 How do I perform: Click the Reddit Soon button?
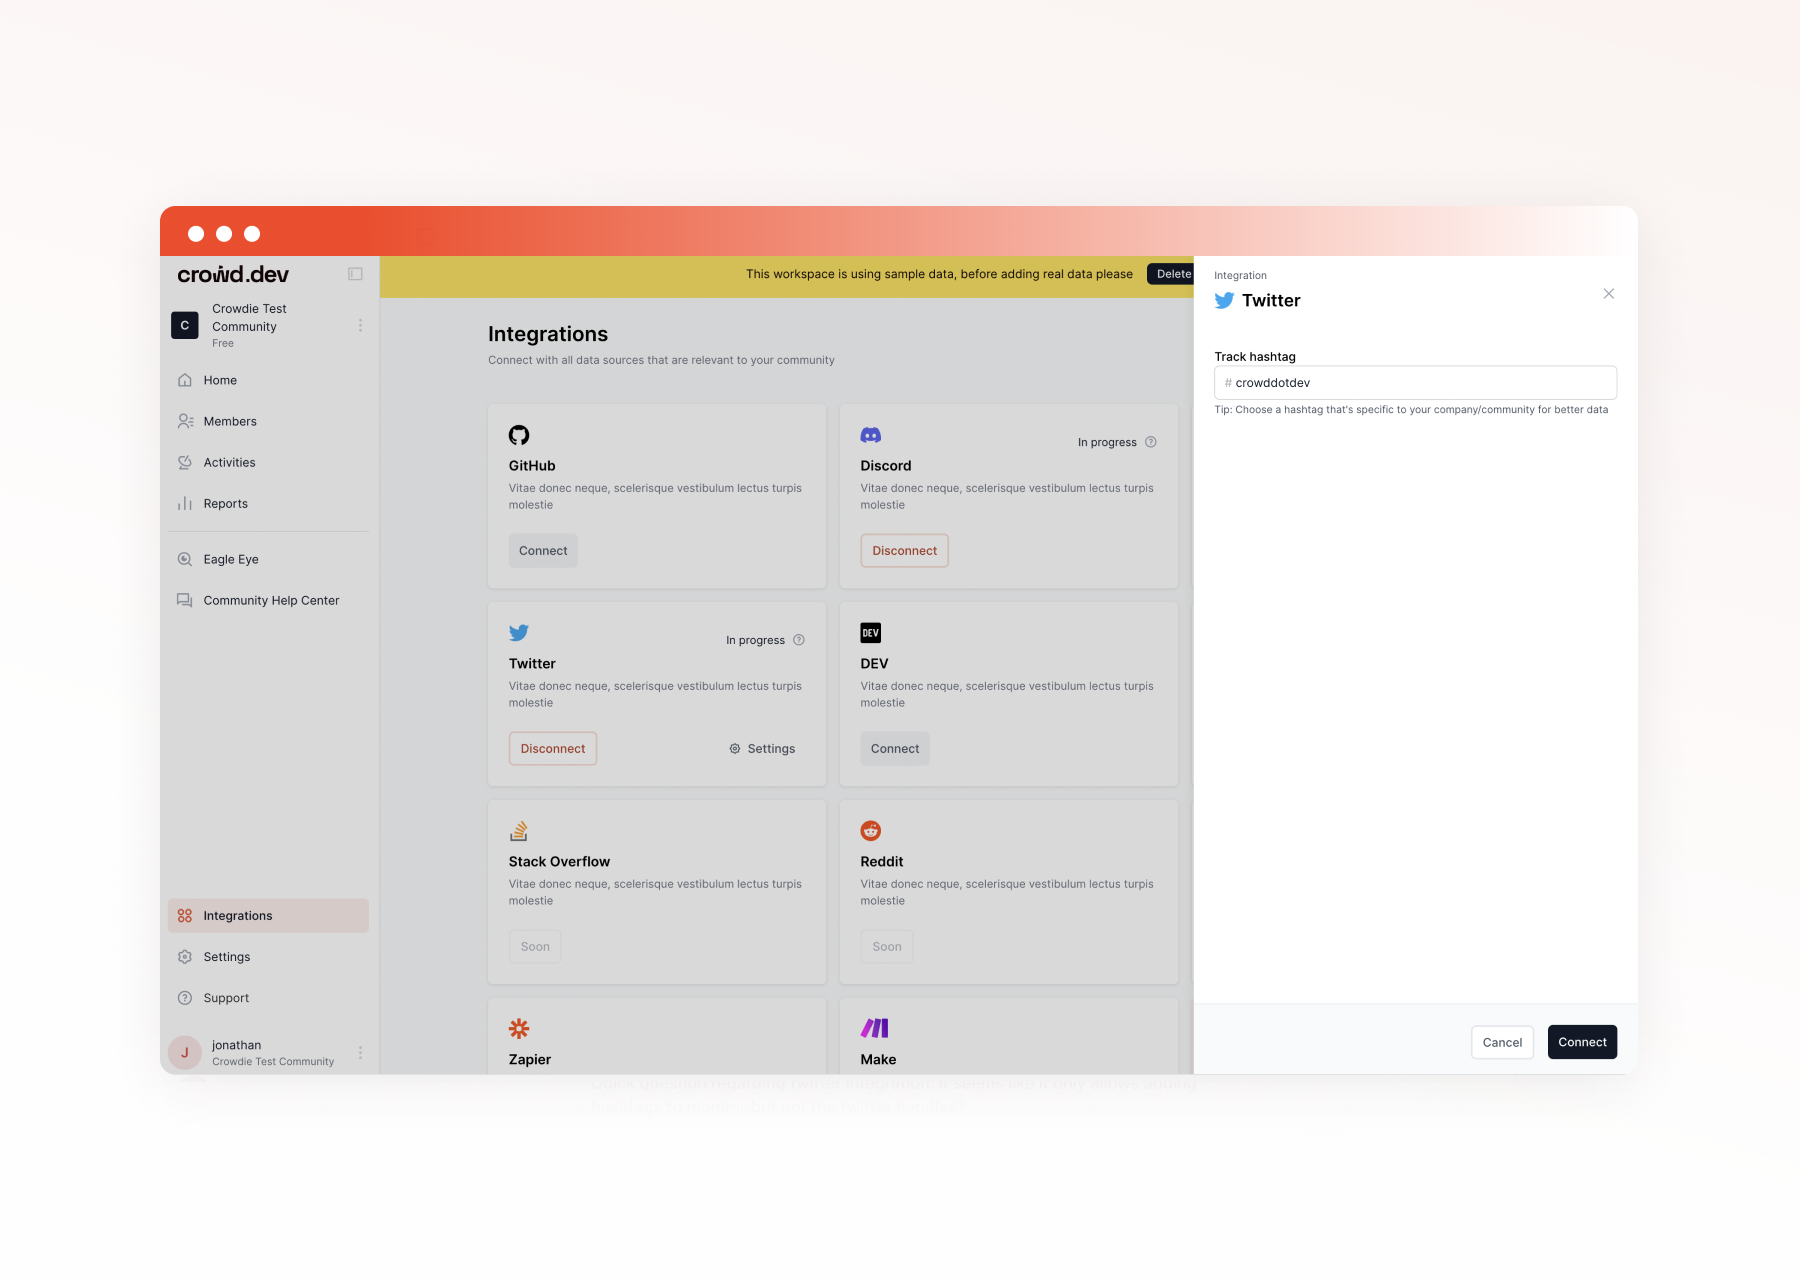[x=887, y=947]
